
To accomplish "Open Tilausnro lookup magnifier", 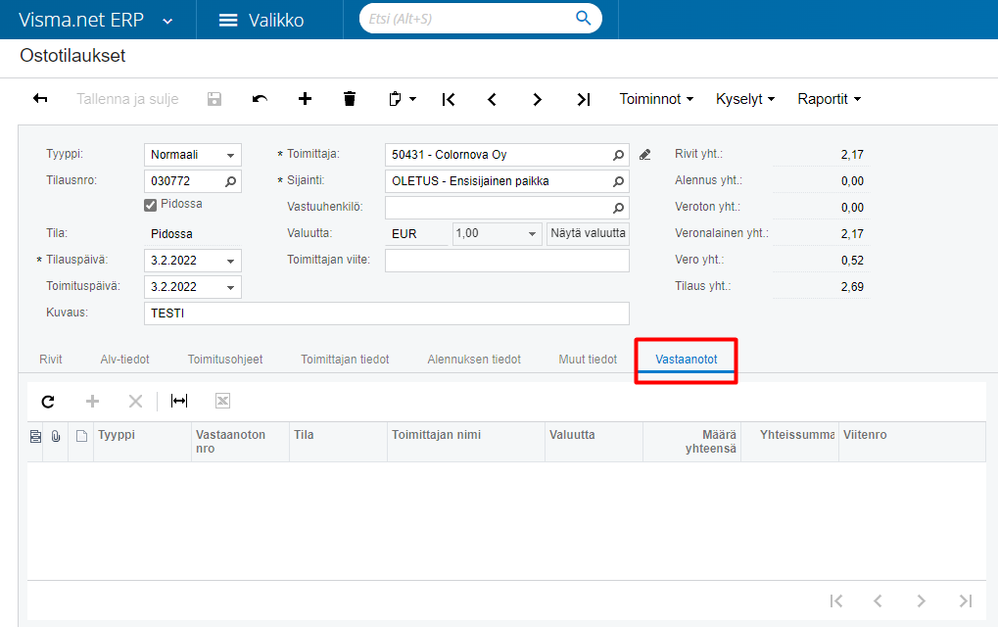I will pyautogui.click(x=230, y=181).
